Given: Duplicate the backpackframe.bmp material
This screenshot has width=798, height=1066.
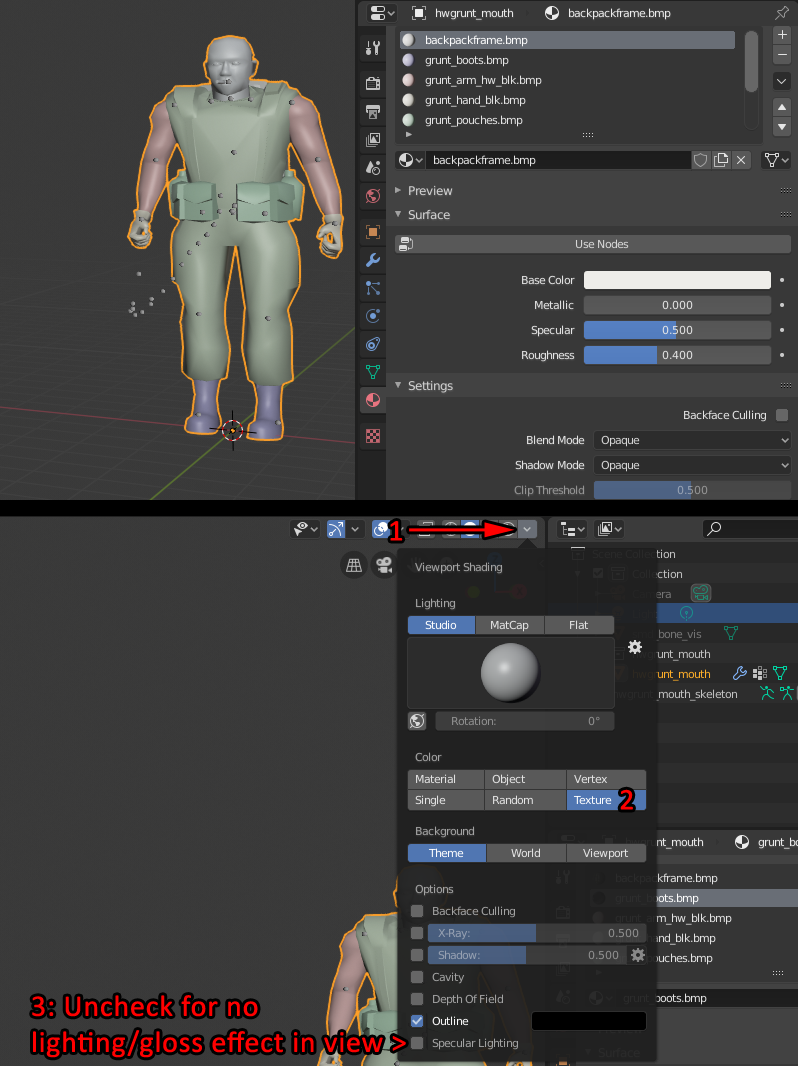Looking at the screenshot, I should point(721,160).
